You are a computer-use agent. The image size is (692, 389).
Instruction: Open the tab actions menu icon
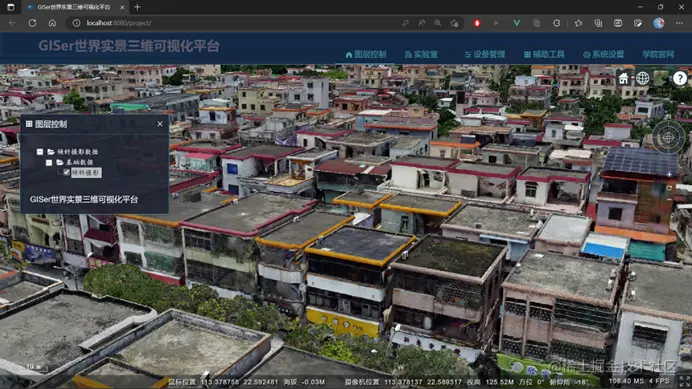pyautogui.click(x=11, y=7)
